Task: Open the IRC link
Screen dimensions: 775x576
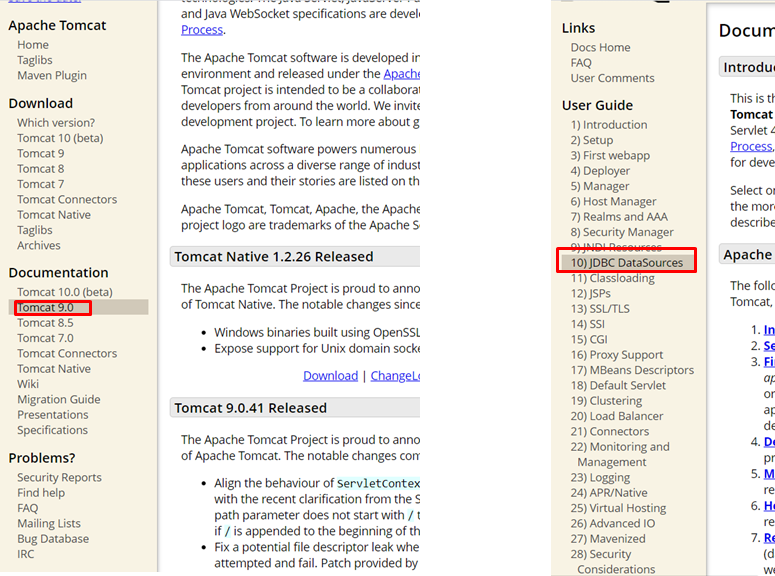Action: [x=26, y=554]
